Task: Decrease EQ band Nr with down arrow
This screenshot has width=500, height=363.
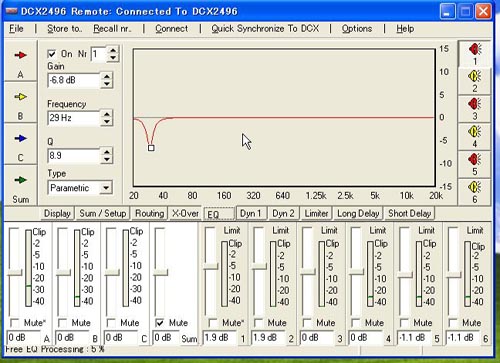Action: 113,57
